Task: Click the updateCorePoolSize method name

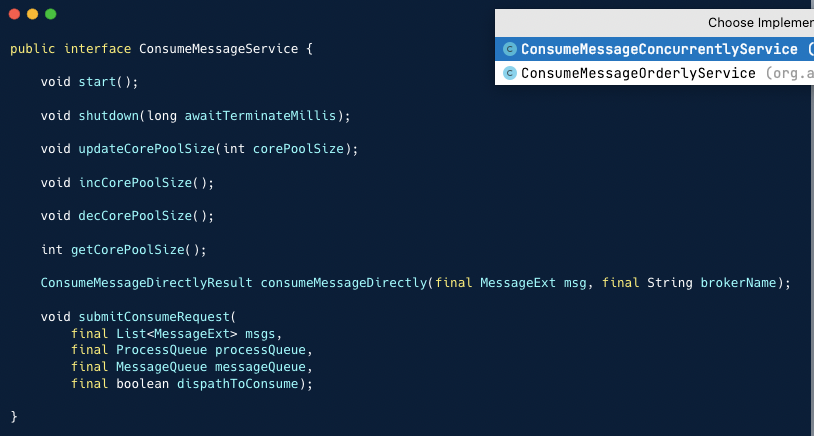Action: coord(146,149)
